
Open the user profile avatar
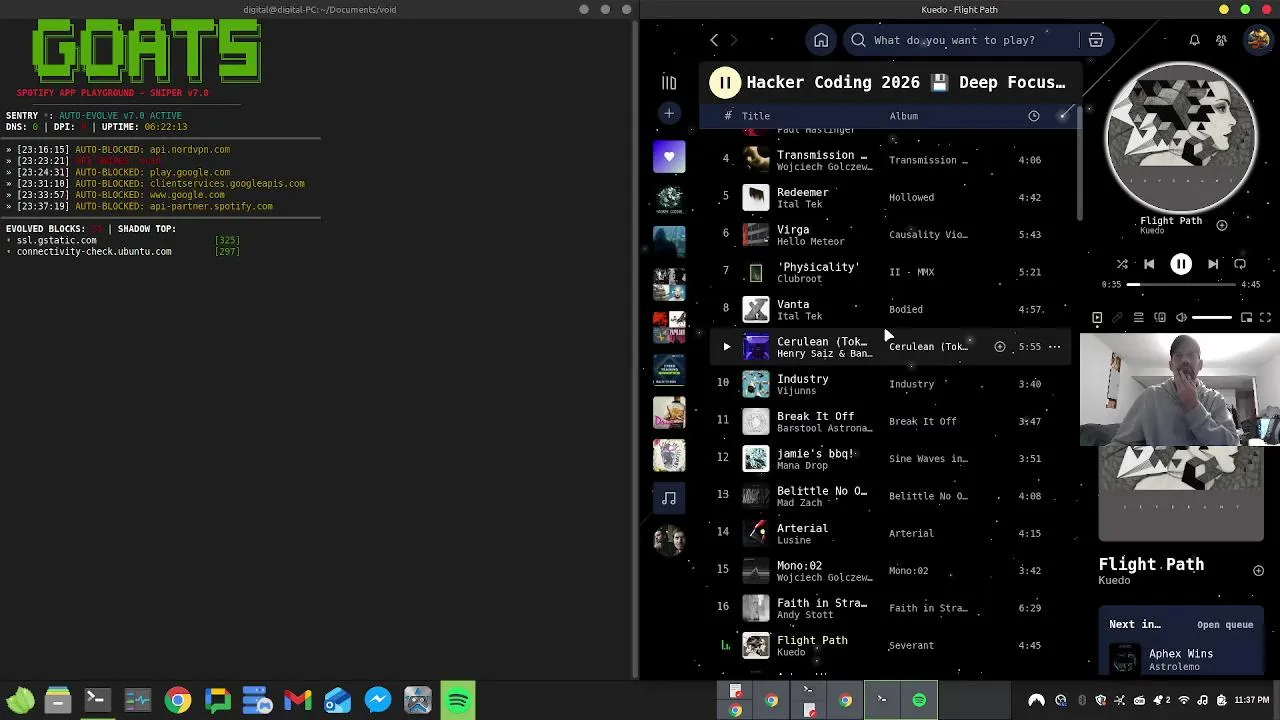coord(1257,40)
